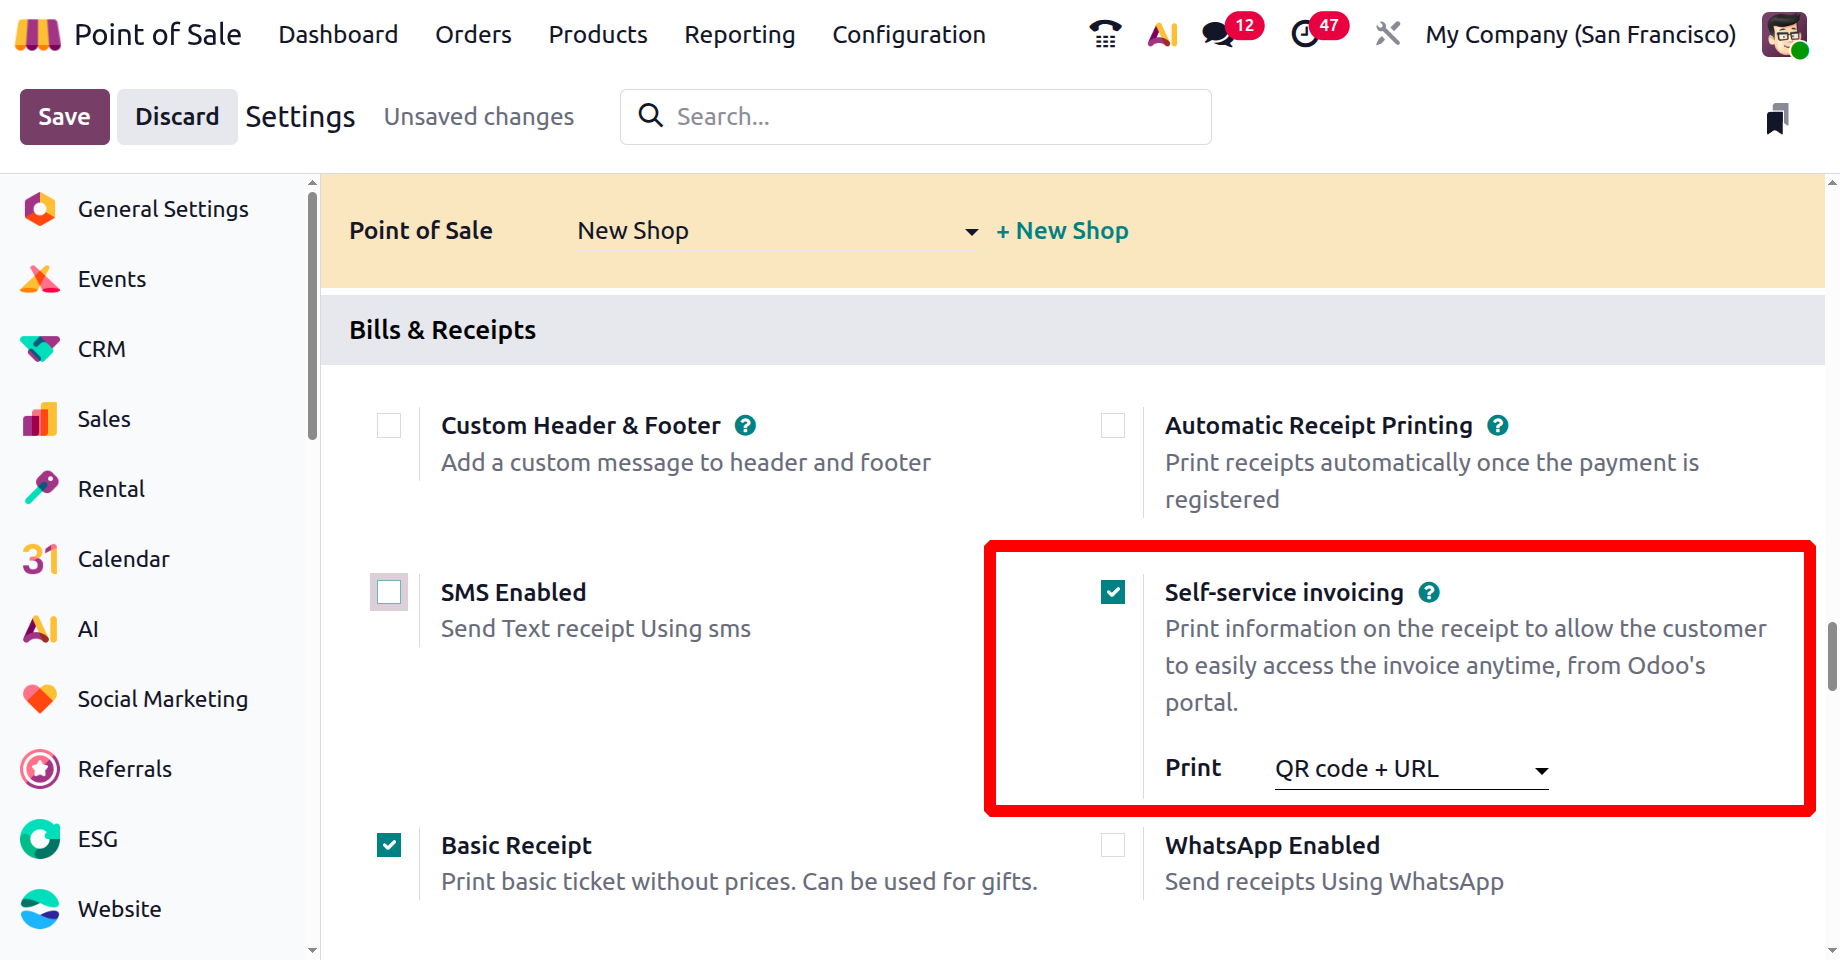Click the + New Shop link
The image size is (1840, 960).
pyautogui.click(x=1062, y=231)
